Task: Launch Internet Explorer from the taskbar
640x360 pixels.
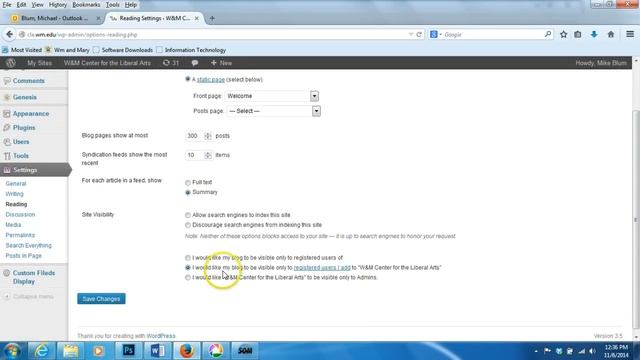Action: [x=42, y=351]
